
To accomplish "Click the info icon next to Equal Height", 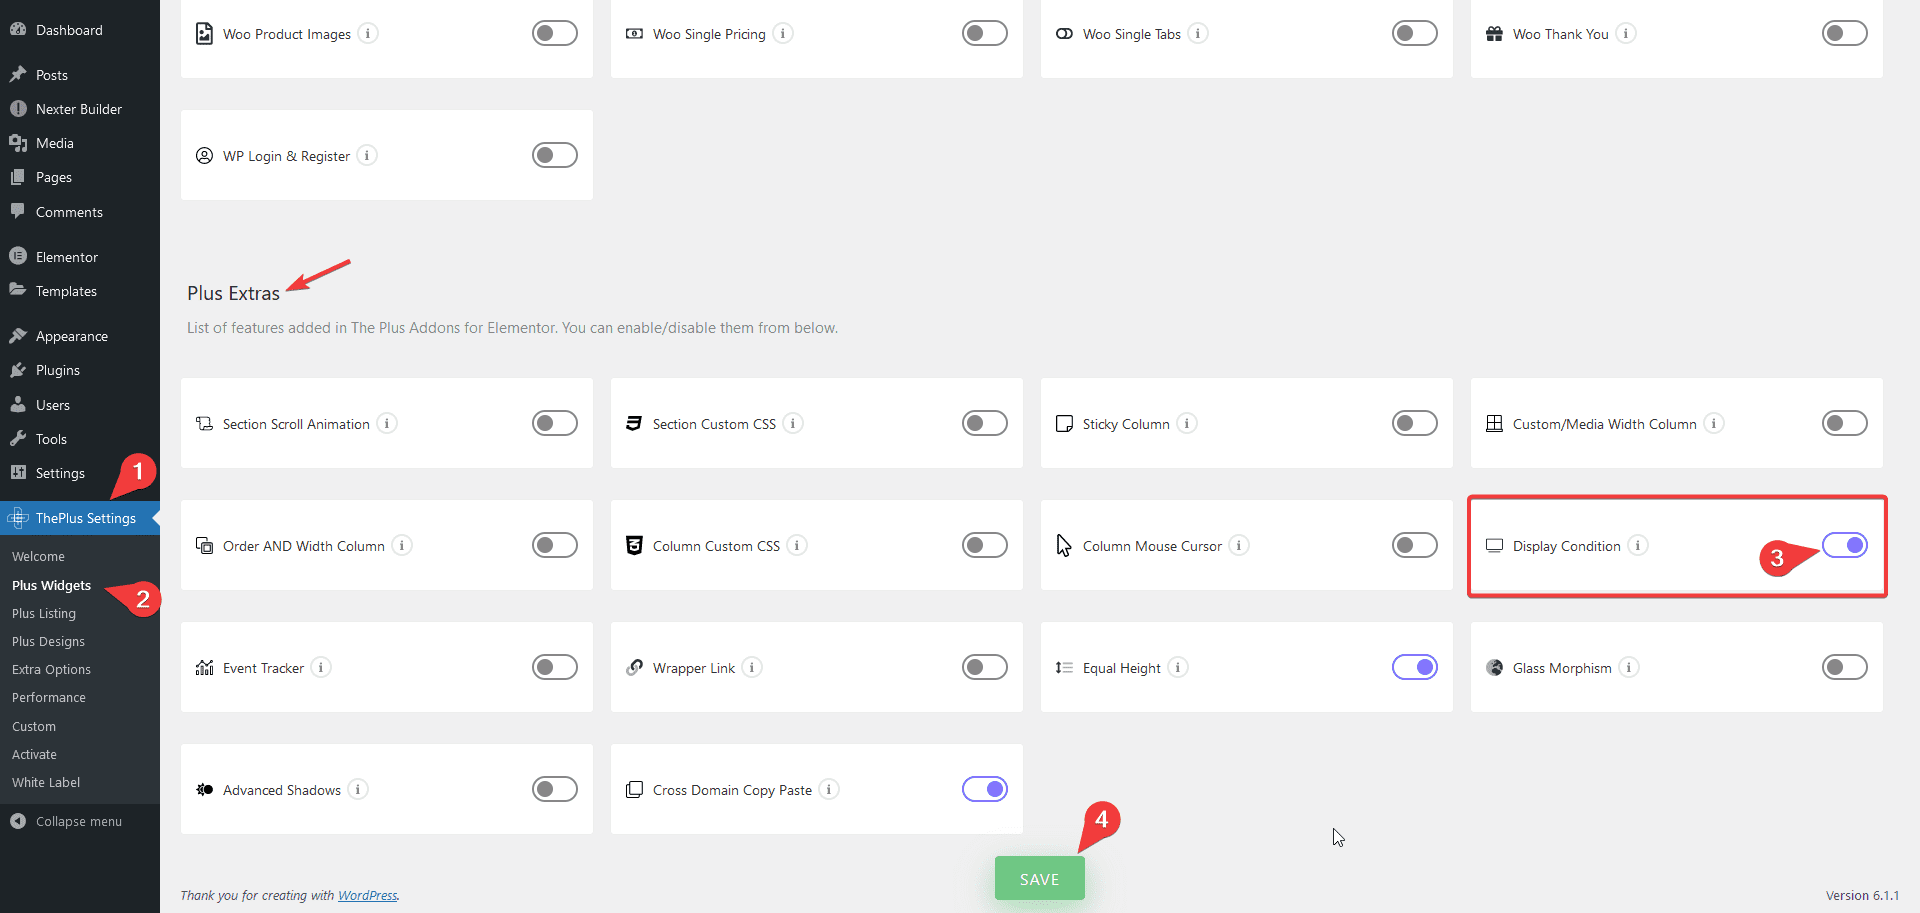I will pos(1178,667).
